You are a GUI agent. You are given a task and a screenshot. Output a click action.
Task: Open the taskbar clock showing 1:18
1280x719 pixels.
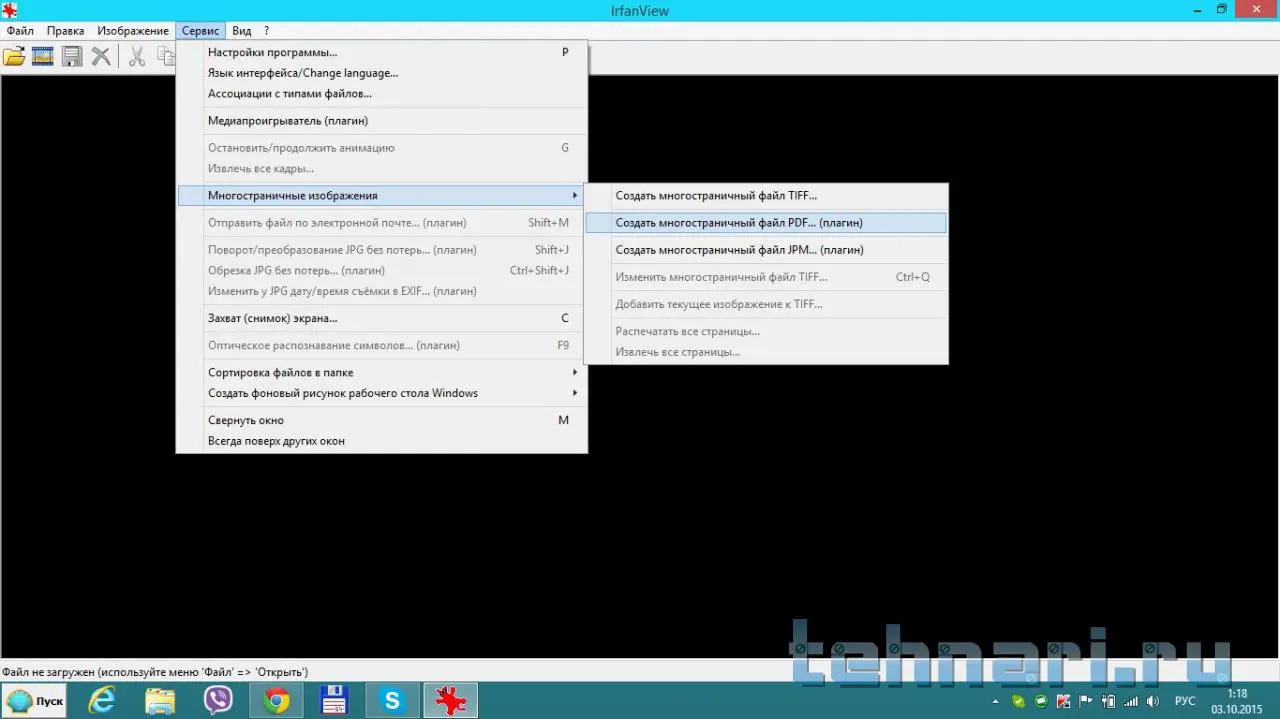coord(1237,701)
